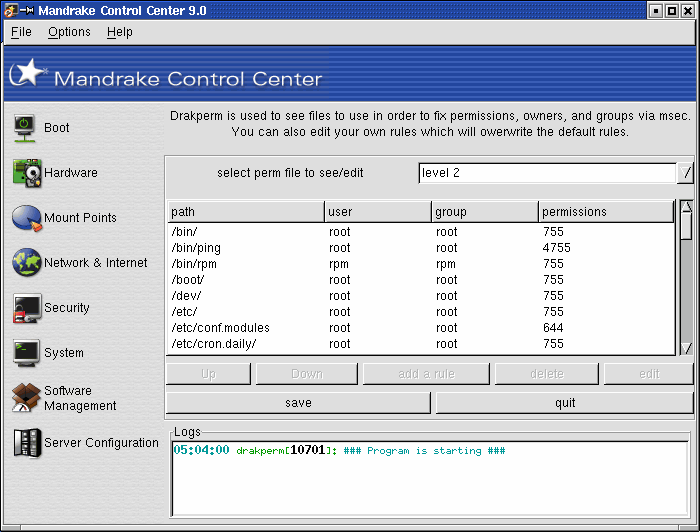
Task: Click the Security label in sidebar
Action: pos(67,308)
